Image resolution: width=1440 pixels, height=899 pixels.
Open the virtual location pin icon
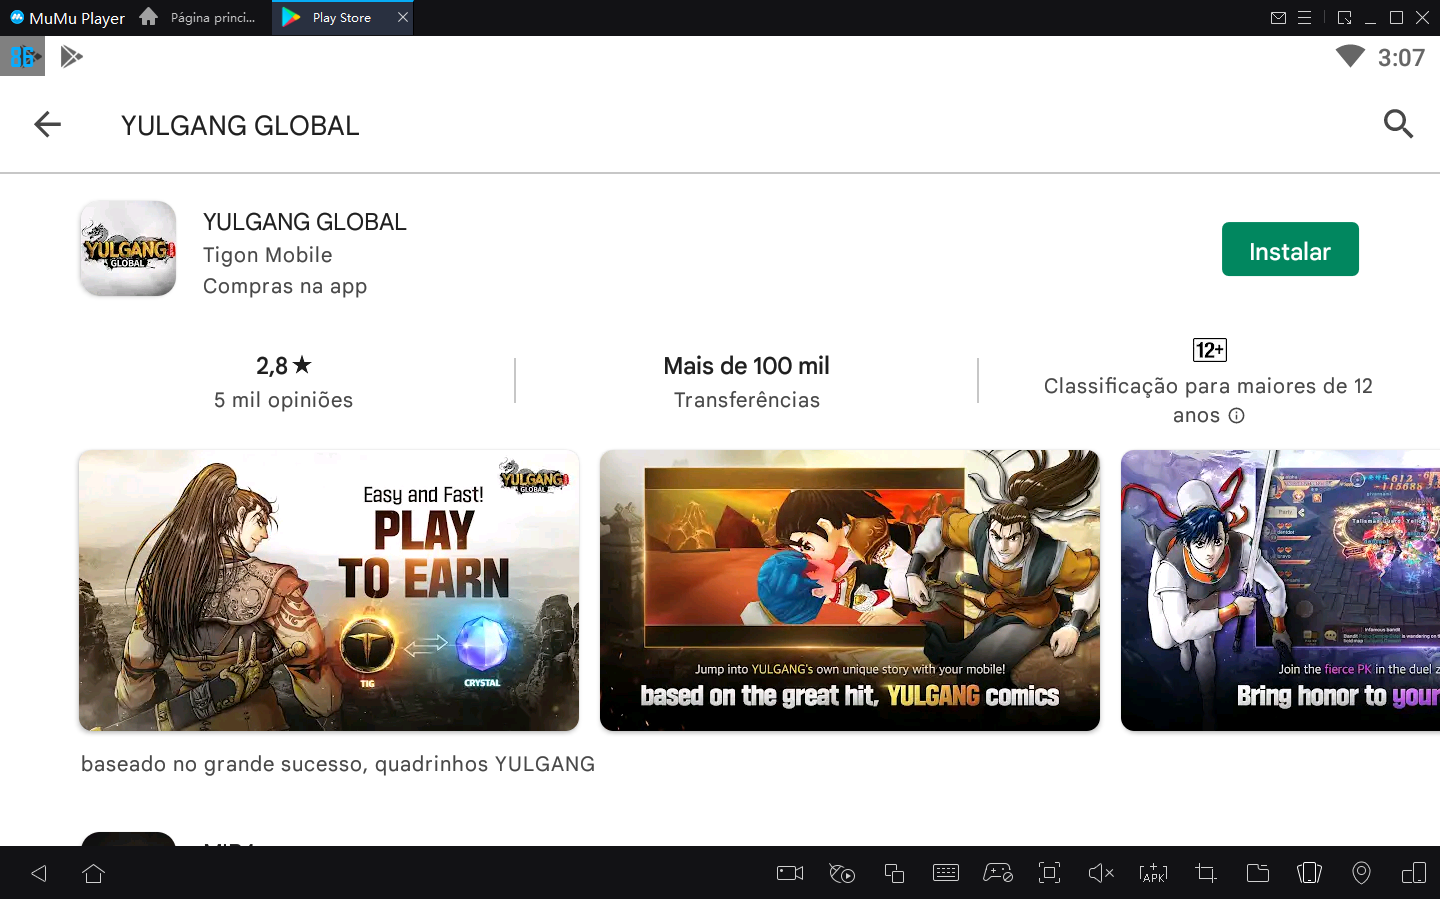point(1361,873)
